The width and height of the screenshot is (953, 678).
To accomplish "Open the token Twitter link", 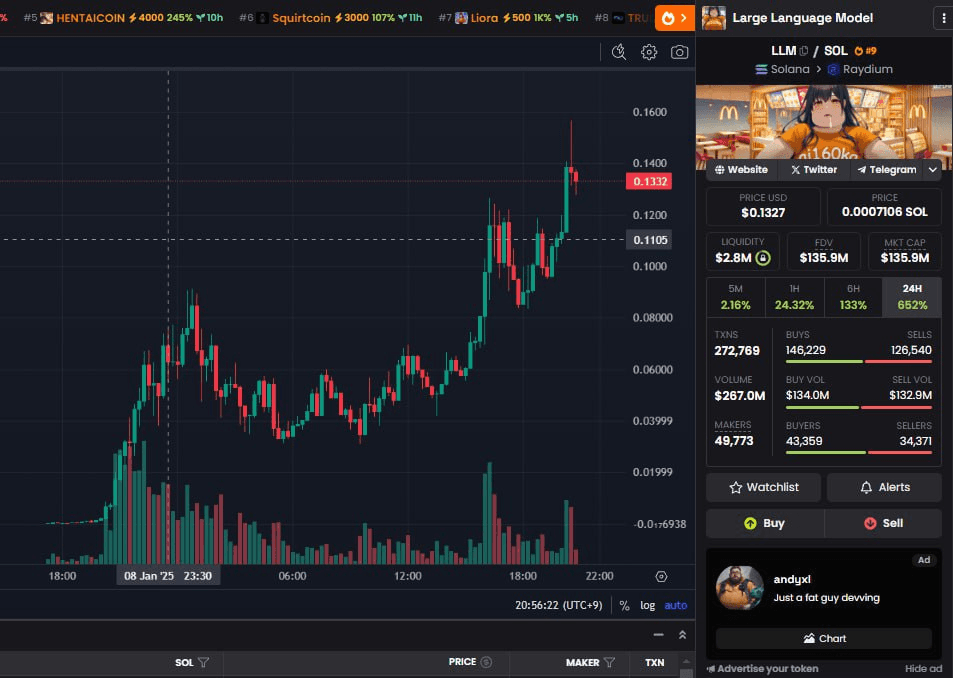I will 814,170.
